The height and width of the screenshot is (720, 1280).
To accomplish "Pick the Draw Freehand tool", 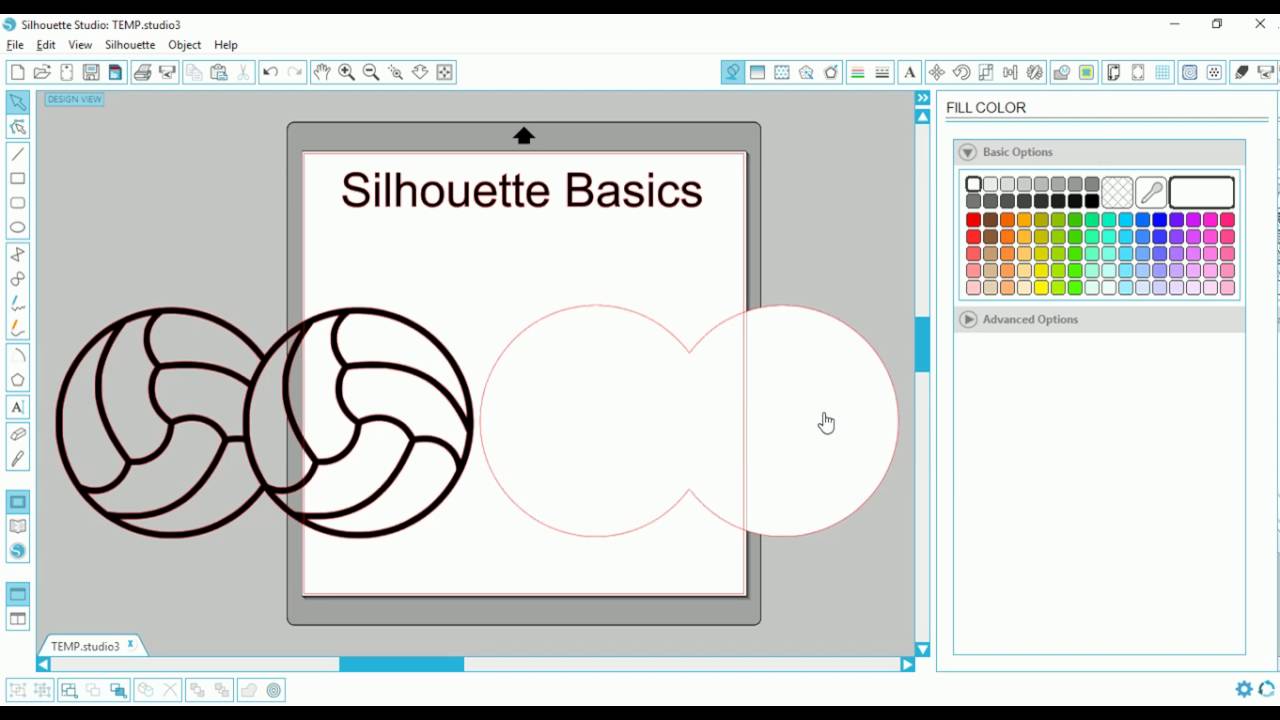I will coord(17,303).
